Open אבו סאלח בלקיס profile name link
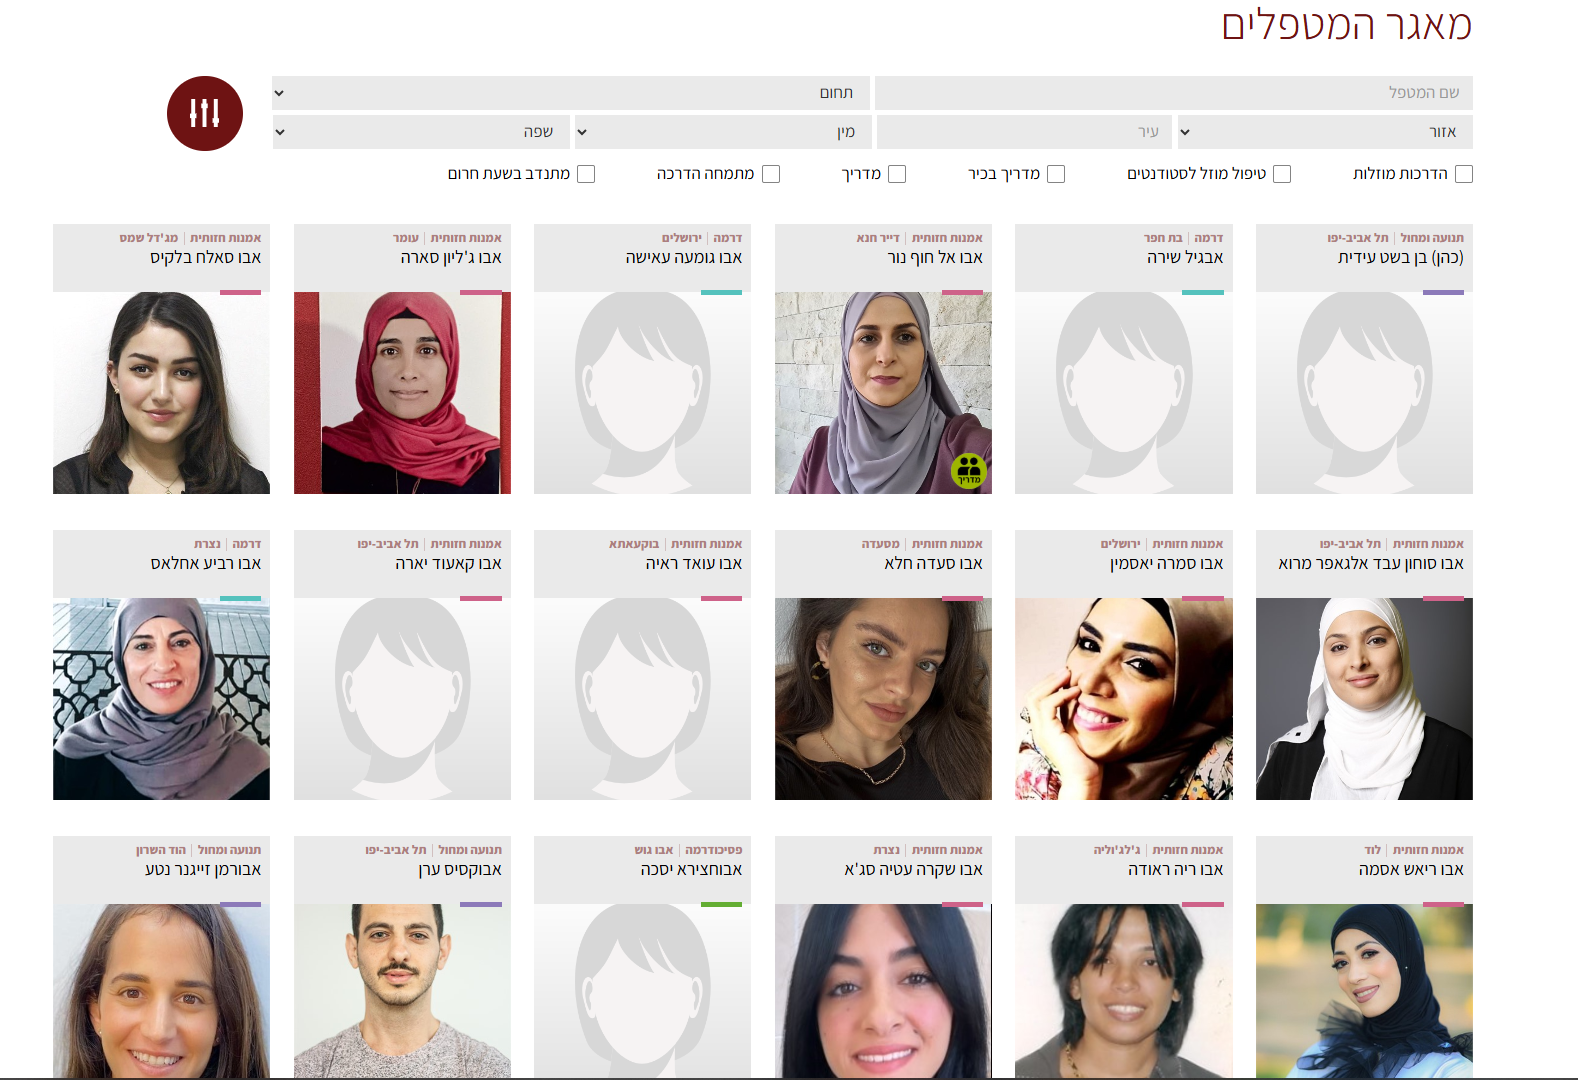 click(206, 258)
